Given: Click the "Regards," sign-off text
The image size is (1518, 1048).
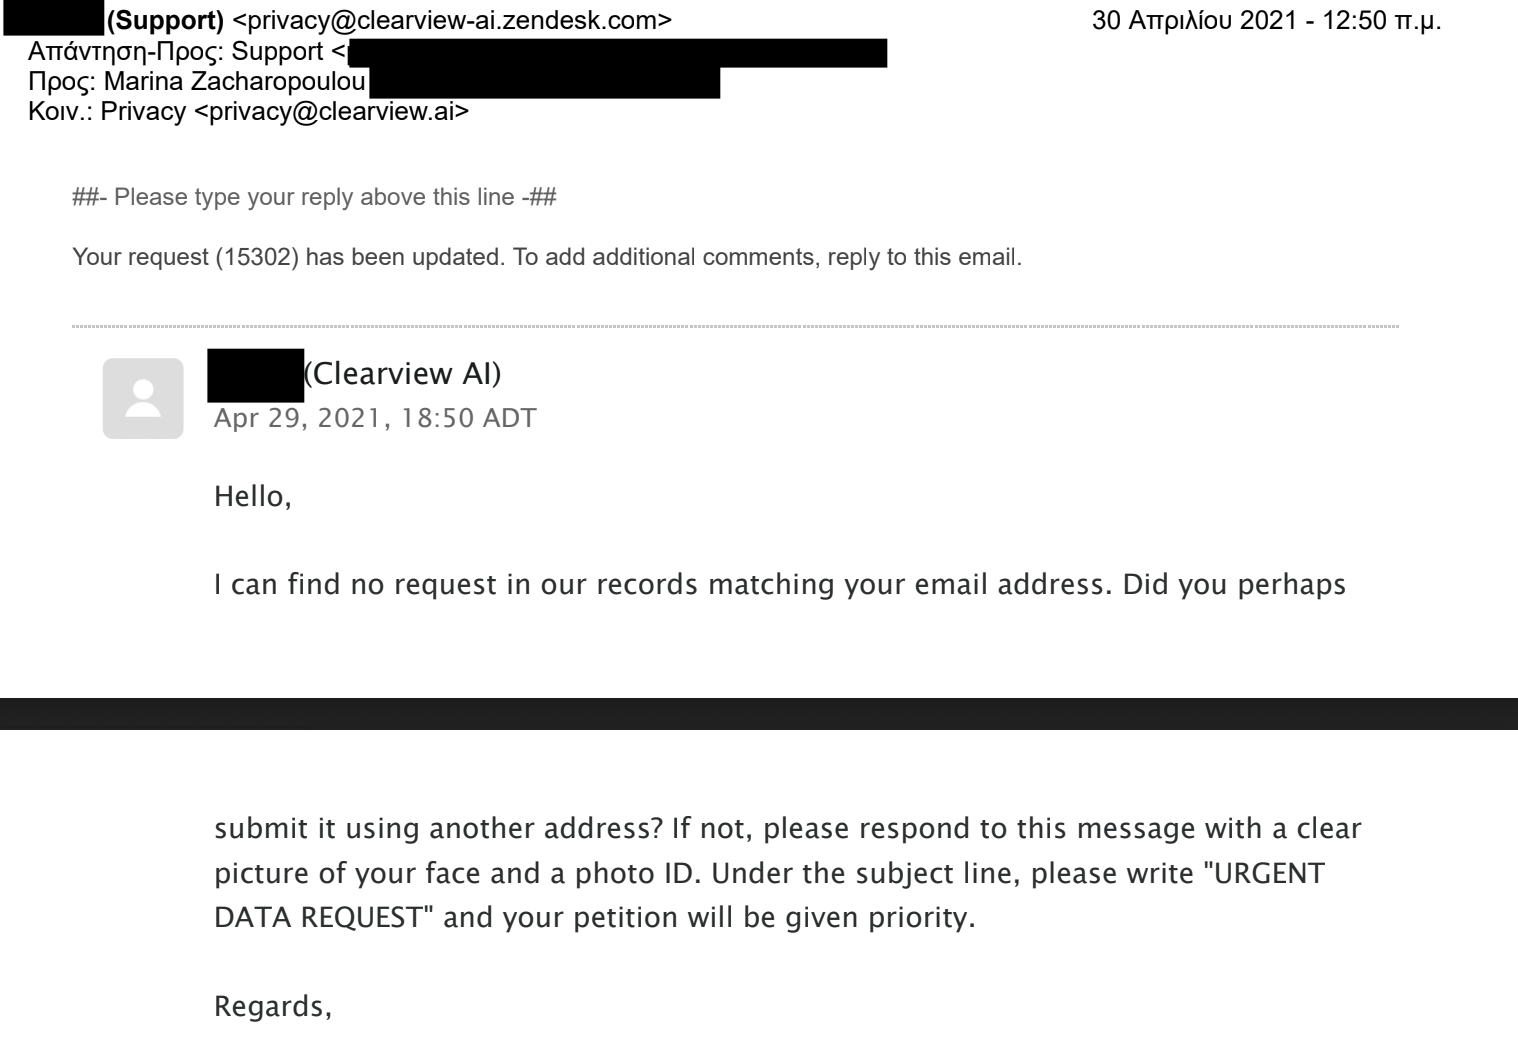Looking at the screenshot, I should pyautogui.click(x=273, y=1006).
